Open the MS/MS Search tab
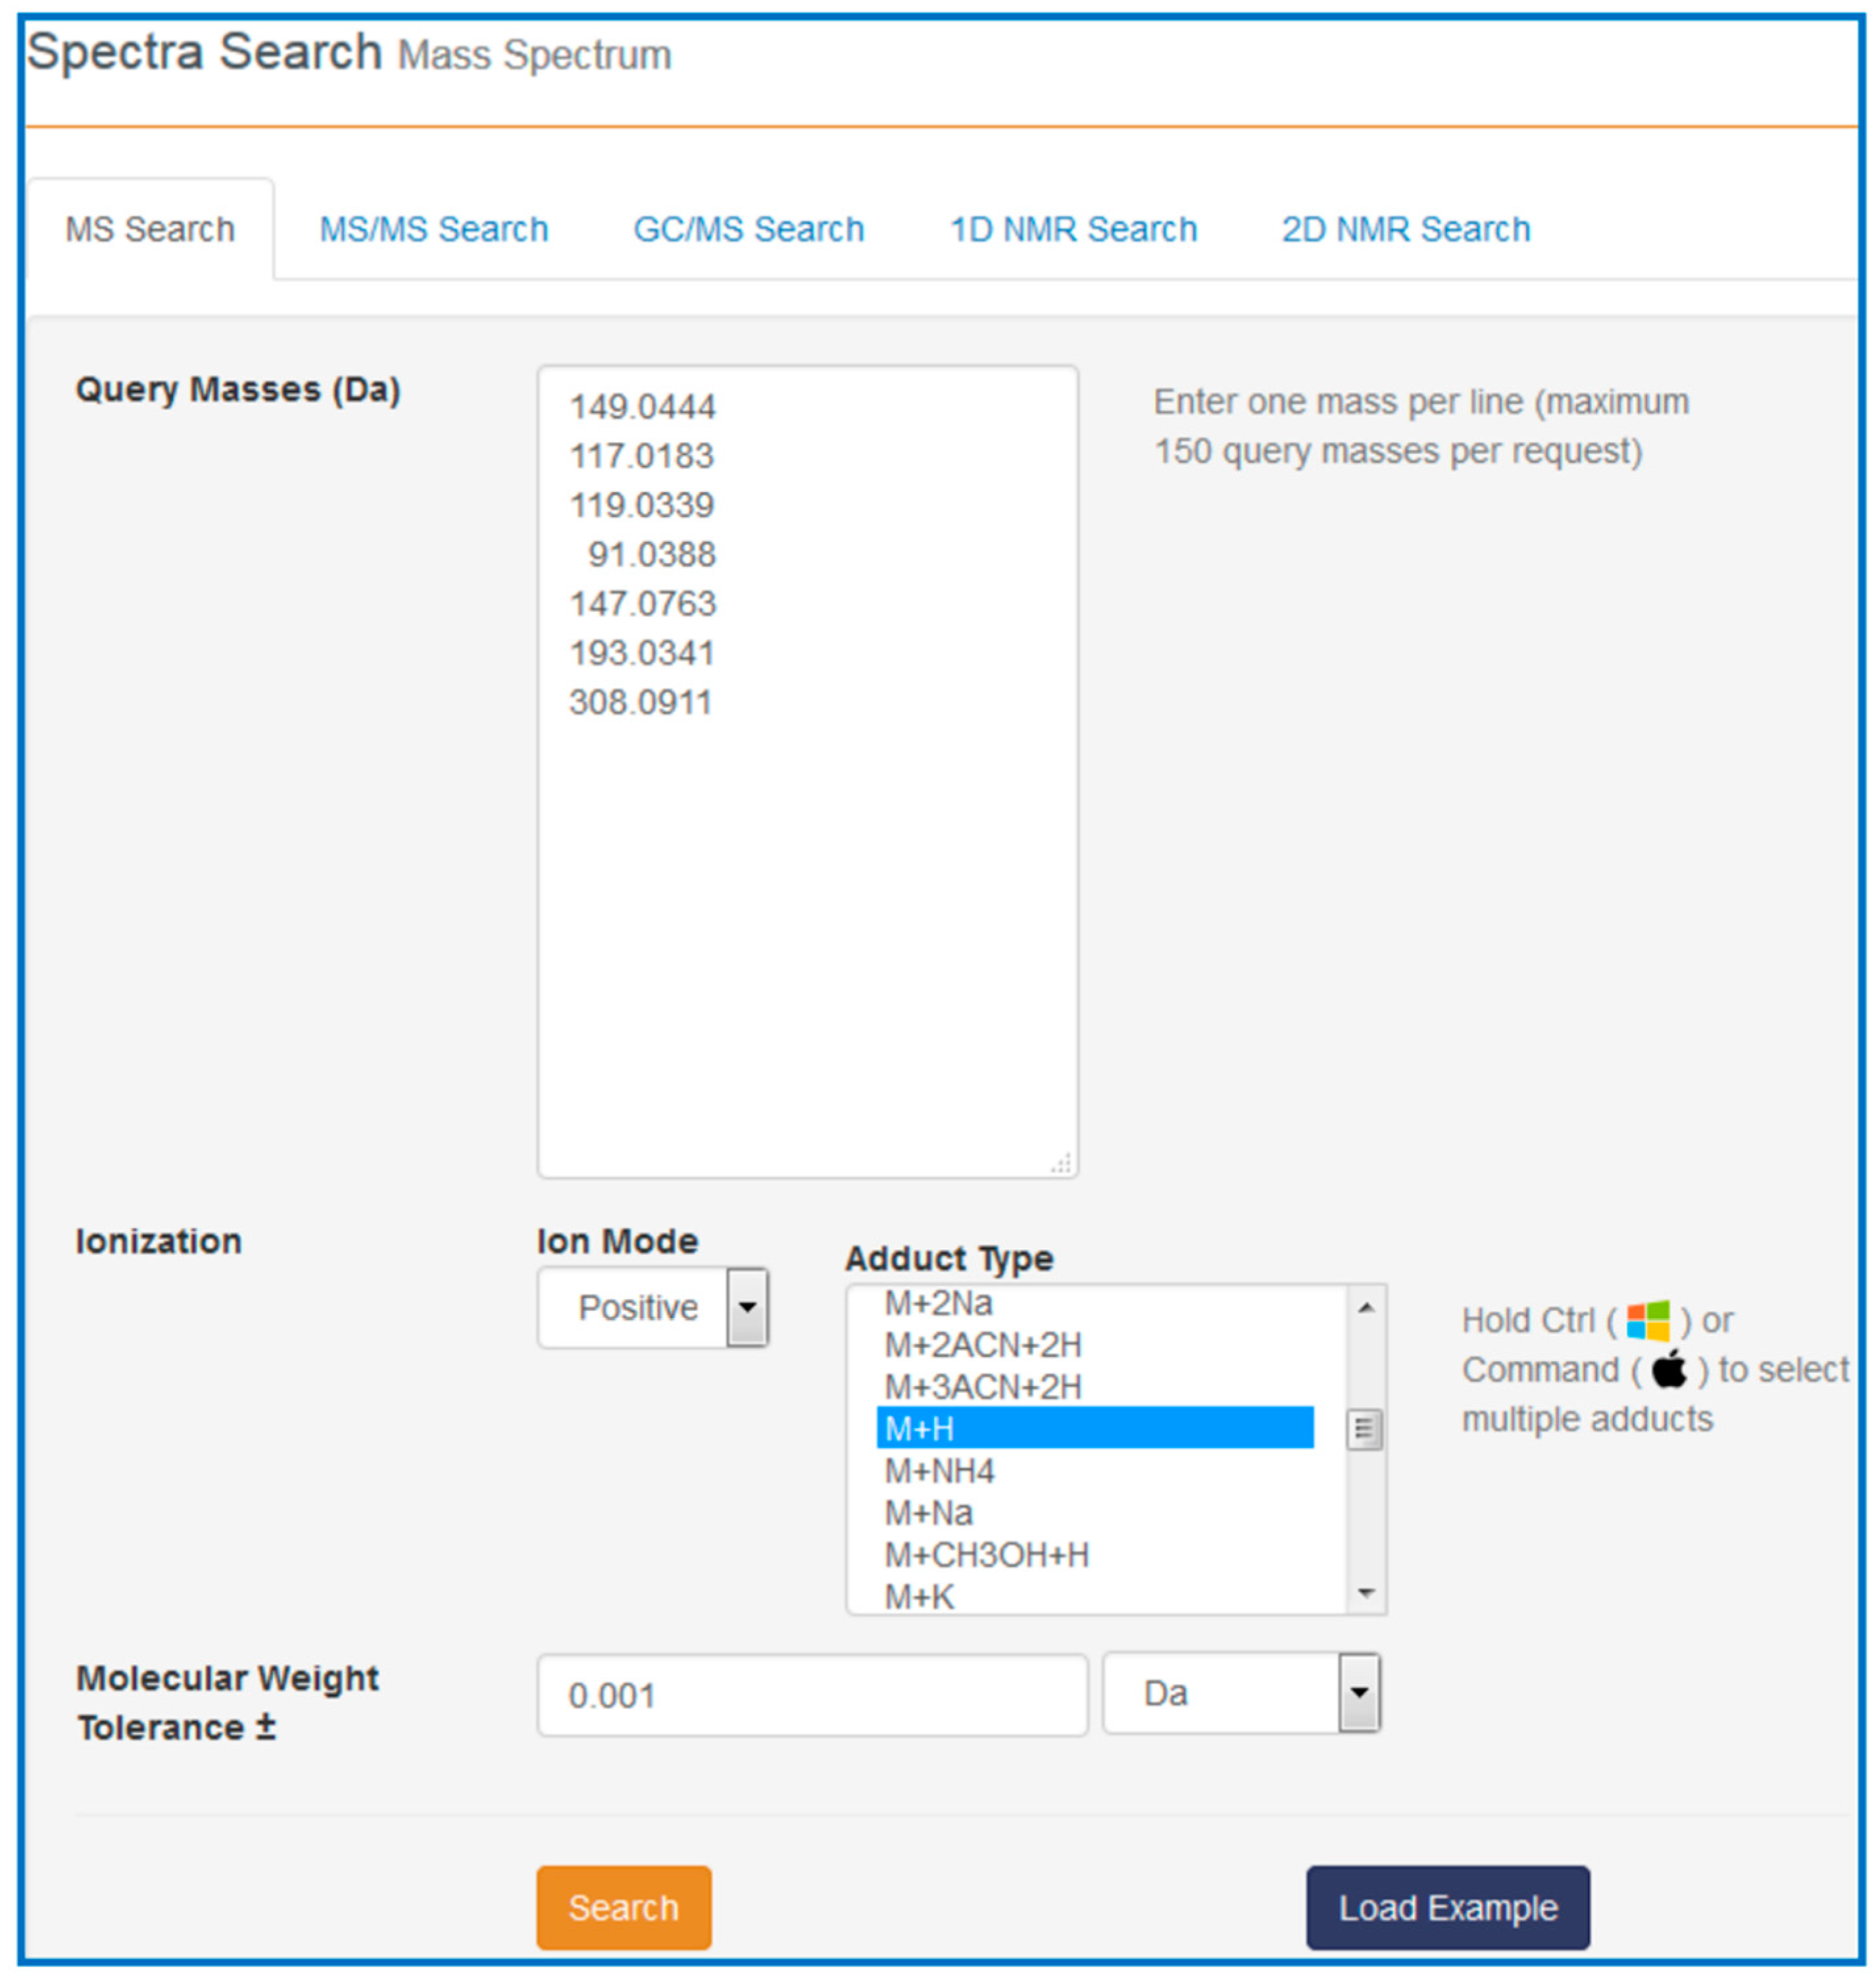This screenshot has height=1986, width=1876. [x=433, y=229]
